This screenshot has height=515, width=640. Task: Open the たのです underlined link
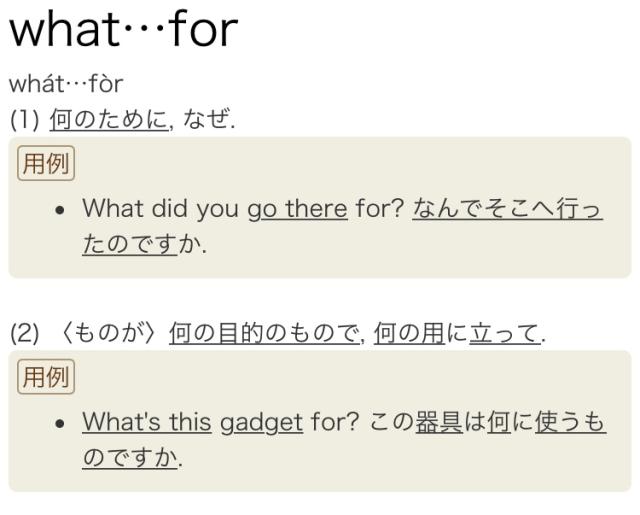coord(130,244)
